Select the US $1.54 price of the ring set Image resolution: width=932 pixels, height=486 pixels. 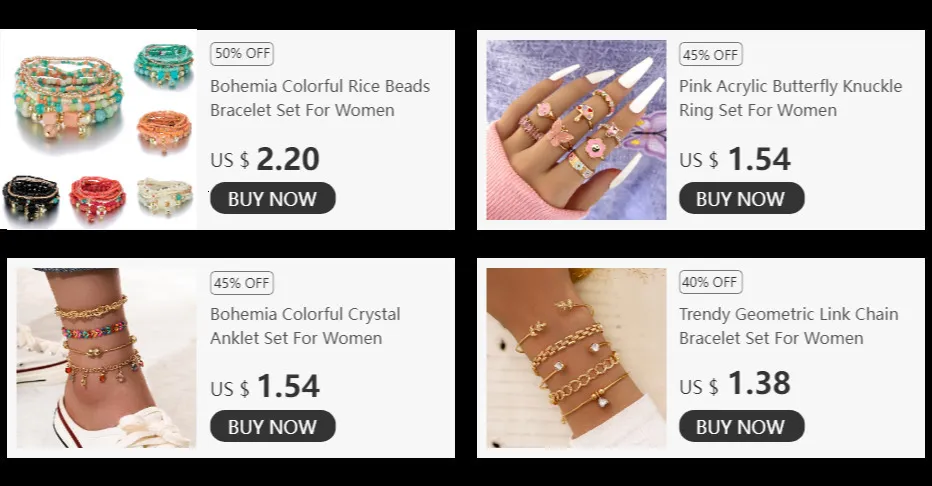[735, 159]
